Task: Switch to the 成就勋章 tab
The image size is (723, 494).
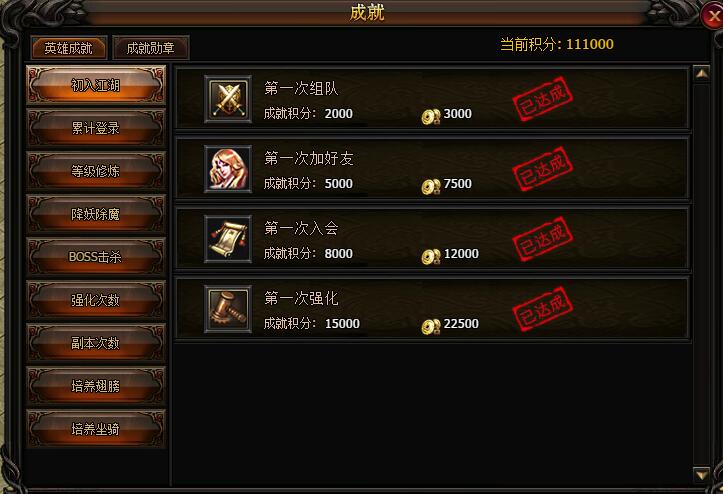Action: point(151,48)
